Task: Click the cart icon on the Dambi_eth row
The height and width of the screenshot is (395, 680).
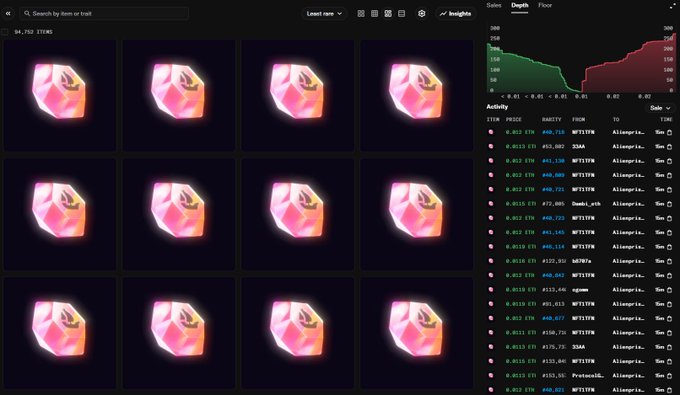Action: click(669, 204)
